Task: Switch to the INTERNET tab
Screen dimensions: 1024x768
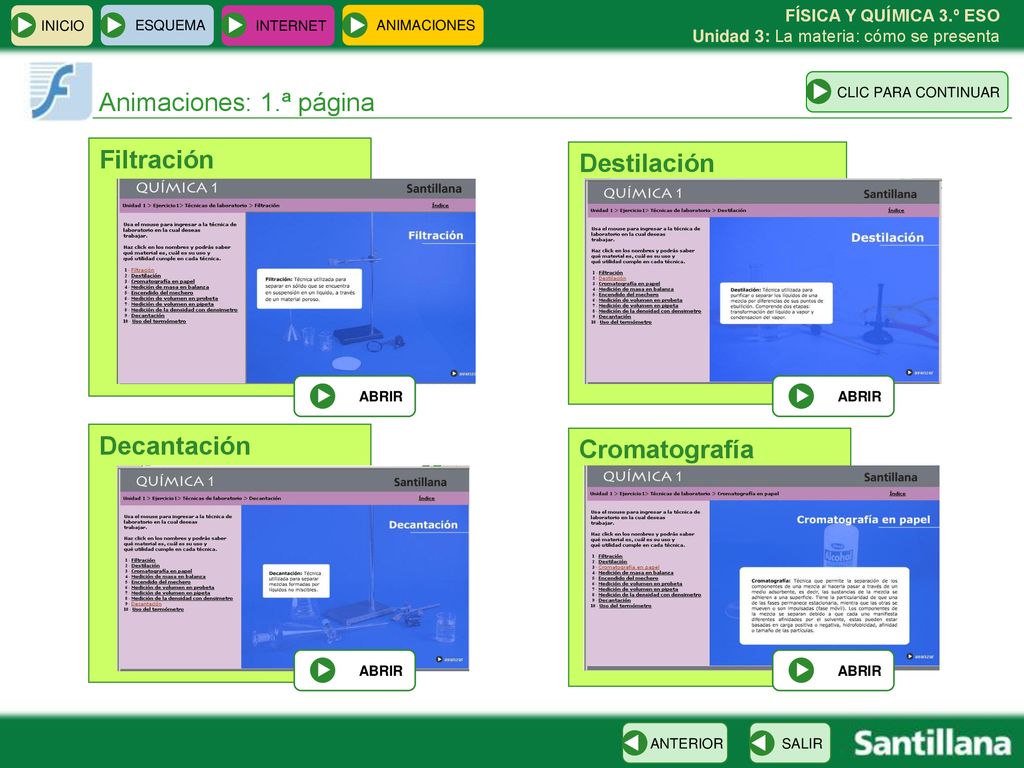Action: (278, 25)
